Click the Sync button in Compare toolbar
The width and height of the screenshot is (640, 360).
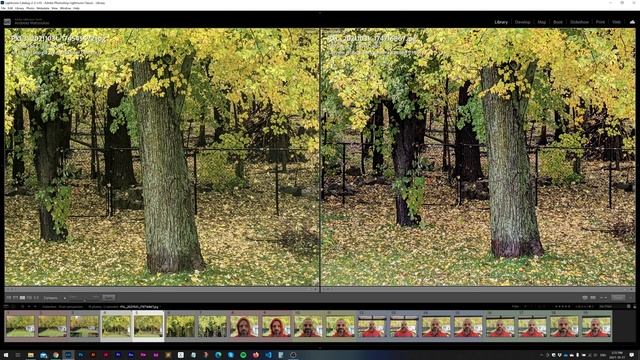(x=109, y=297)
